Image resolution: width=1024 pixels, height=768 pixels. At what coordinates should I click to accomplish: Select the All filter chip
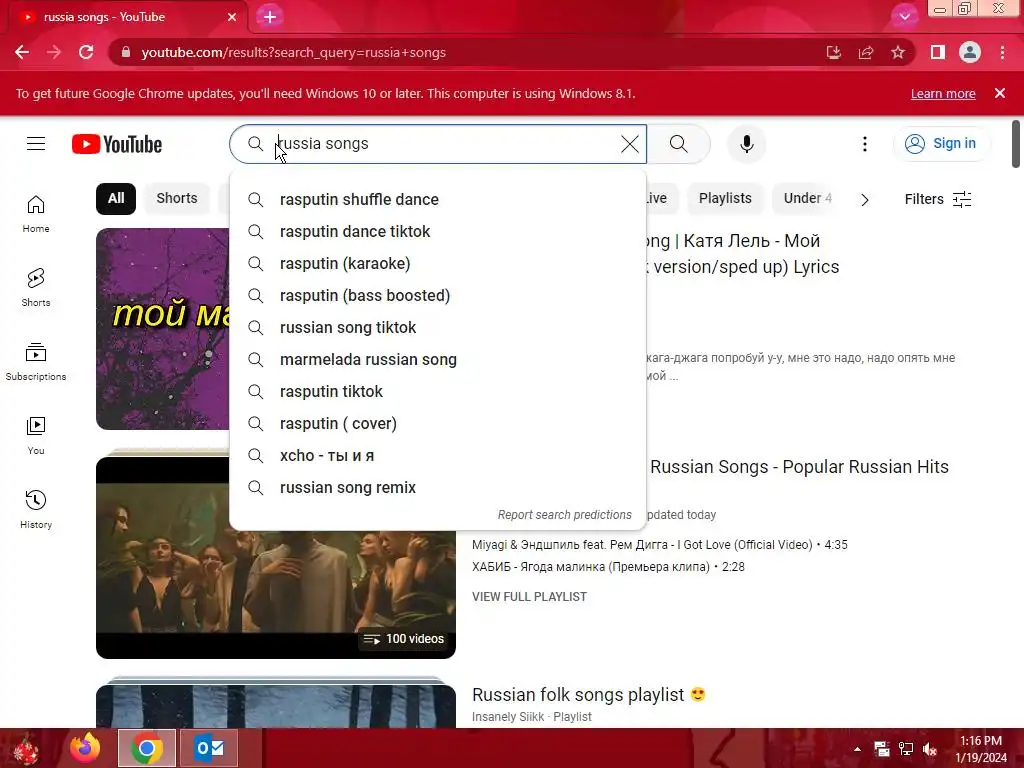tap(116, 199)
